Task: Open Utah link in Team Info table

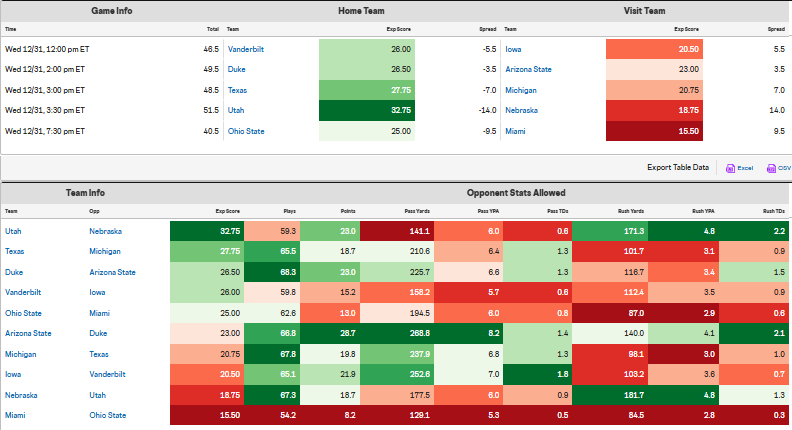Action: pyautogui.click(x=13, y=231)
